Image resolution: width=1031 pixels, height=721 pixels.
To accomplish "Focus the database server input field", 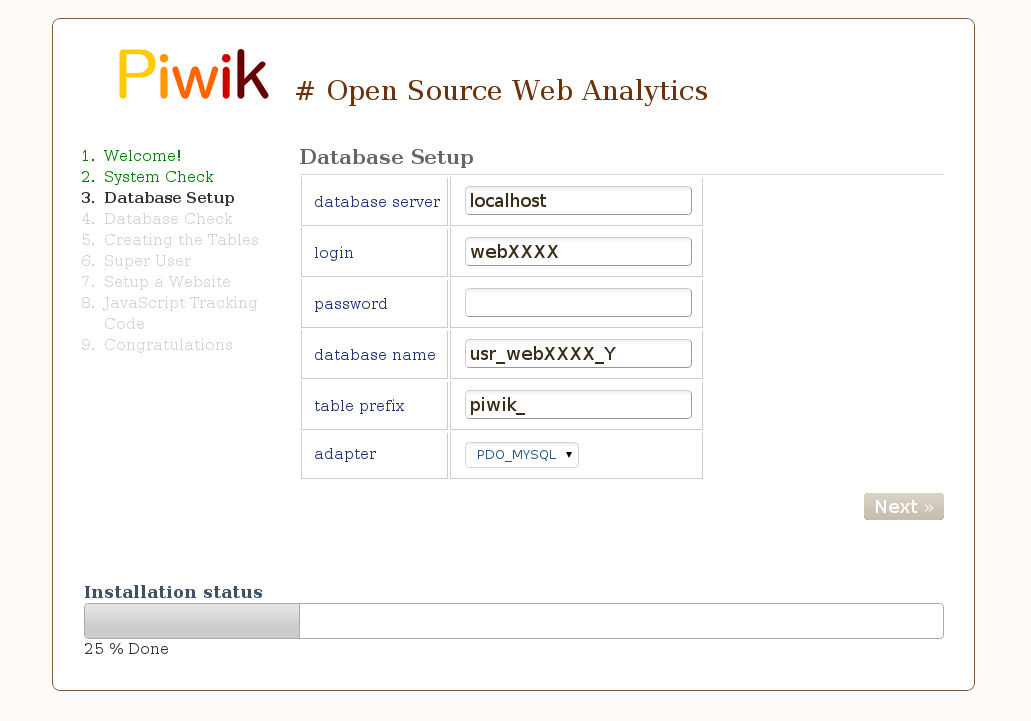I will click(x=578, y=201).
